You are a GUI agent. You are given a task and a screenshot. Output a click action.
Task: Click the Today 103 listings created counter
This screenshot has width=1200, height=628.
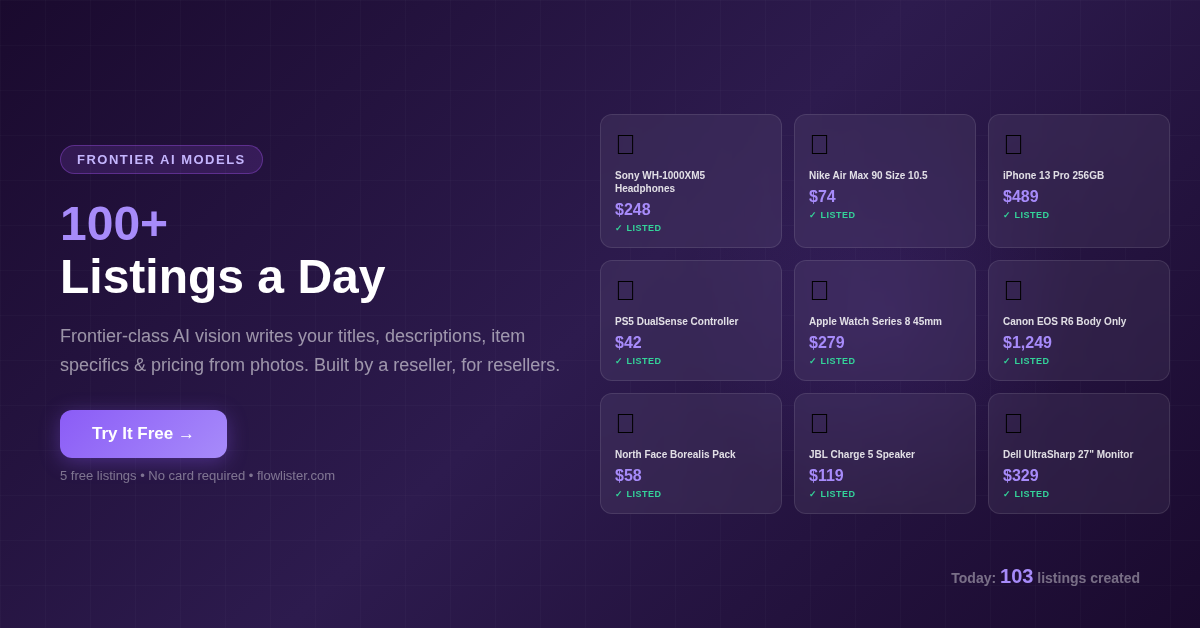click(x=1045, y=577)
